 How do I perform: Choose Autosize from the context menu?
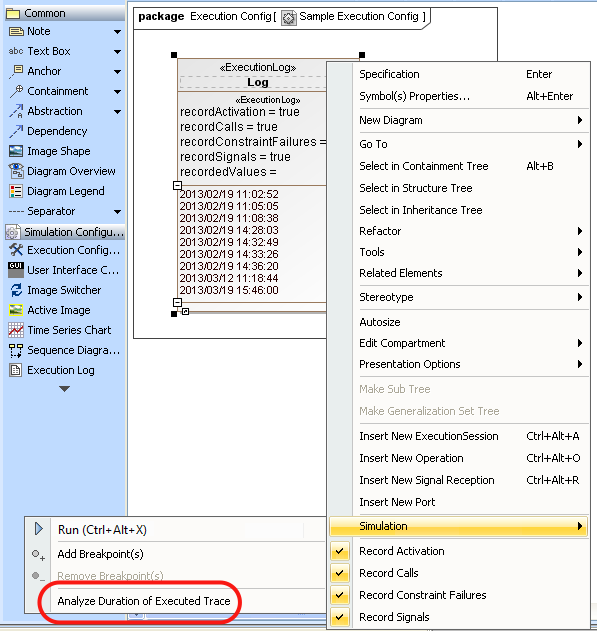459,322
